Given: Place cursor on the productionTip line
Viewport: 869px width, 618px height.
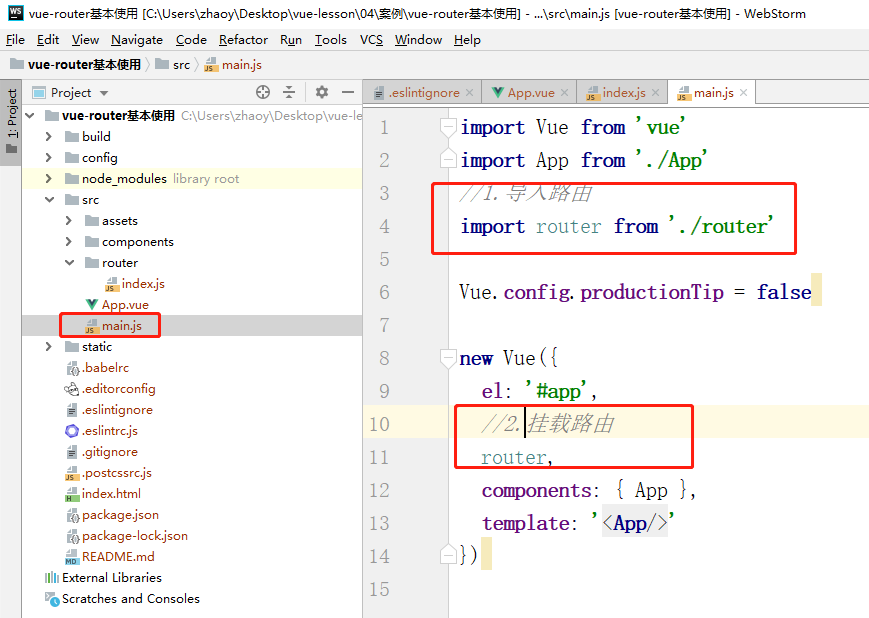Looking at the screenshot, I should (x=635, y=292).
